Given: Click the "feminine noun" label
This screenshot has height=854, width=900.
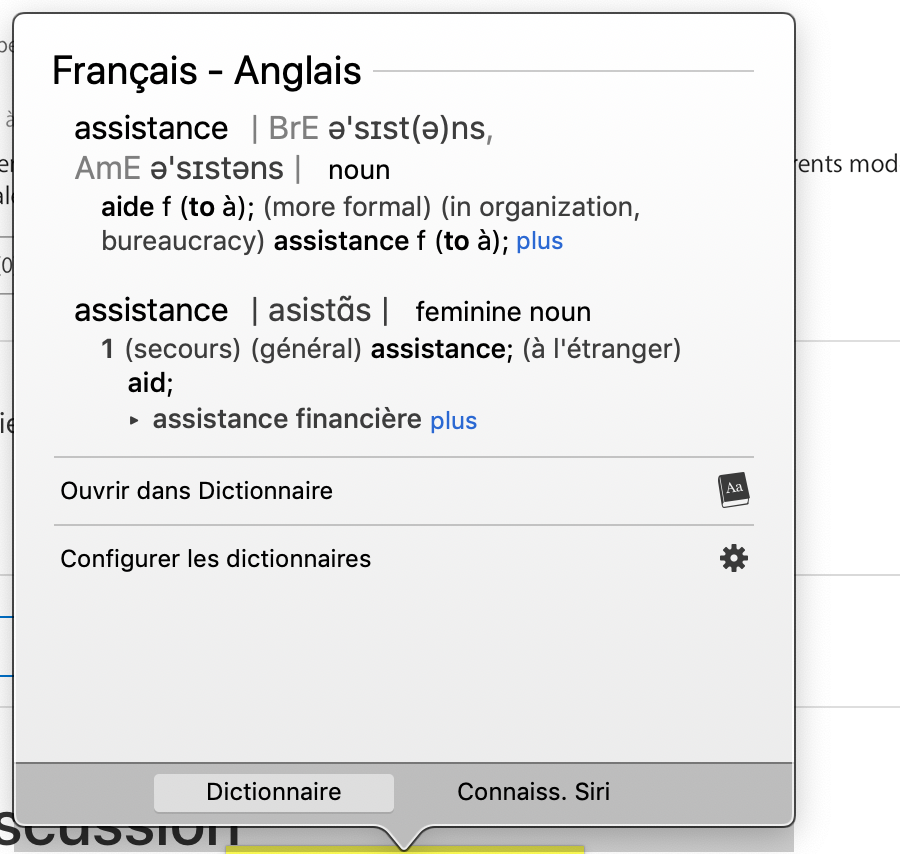Looking at the screenshot, I should (503, 312).
